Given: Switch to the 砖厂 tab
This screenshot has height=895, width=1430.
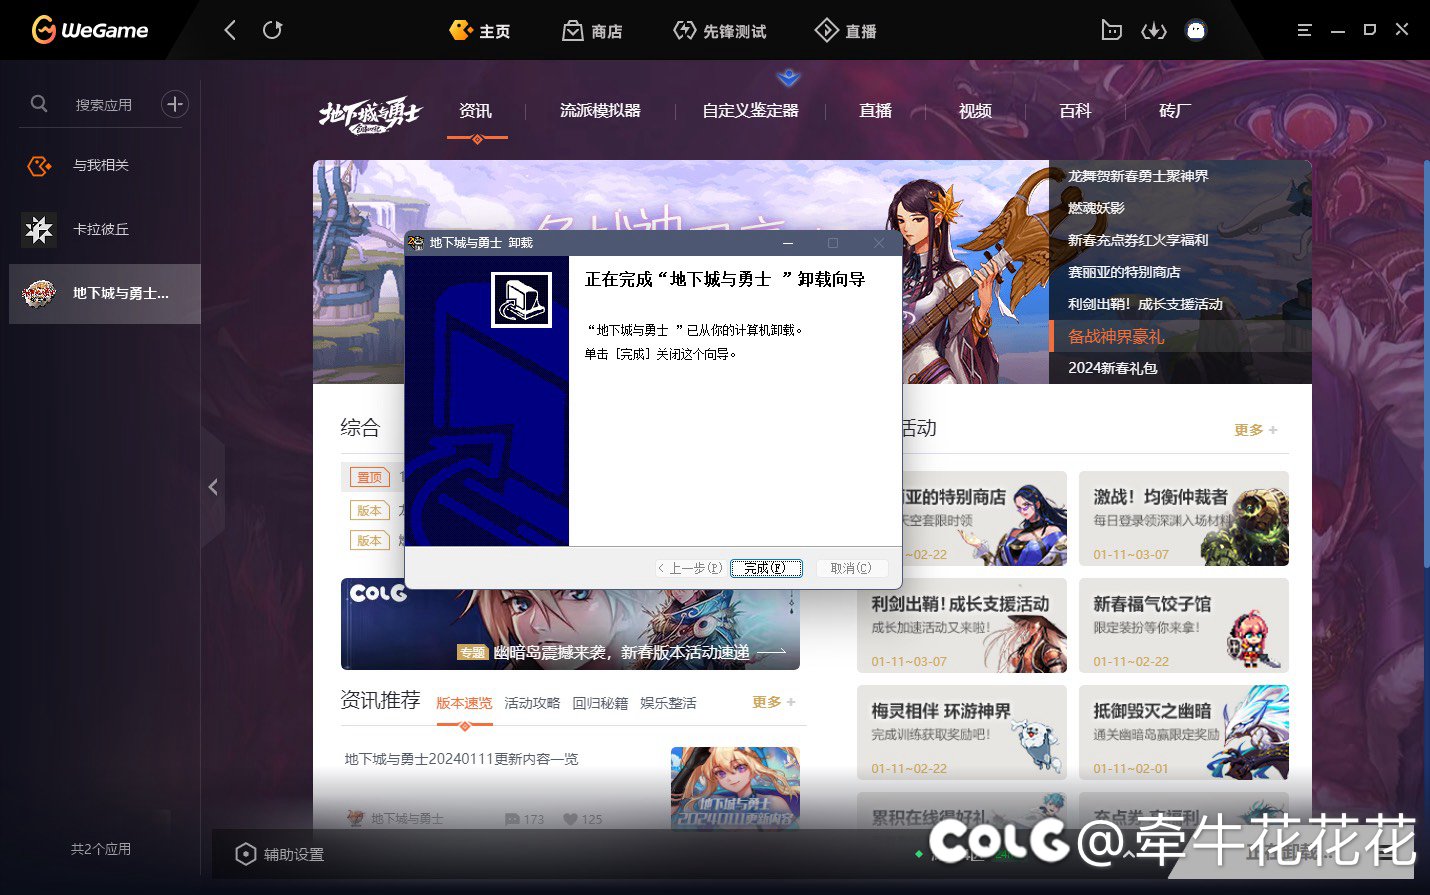Looking at the screenshot, I should pos(1175,111).
